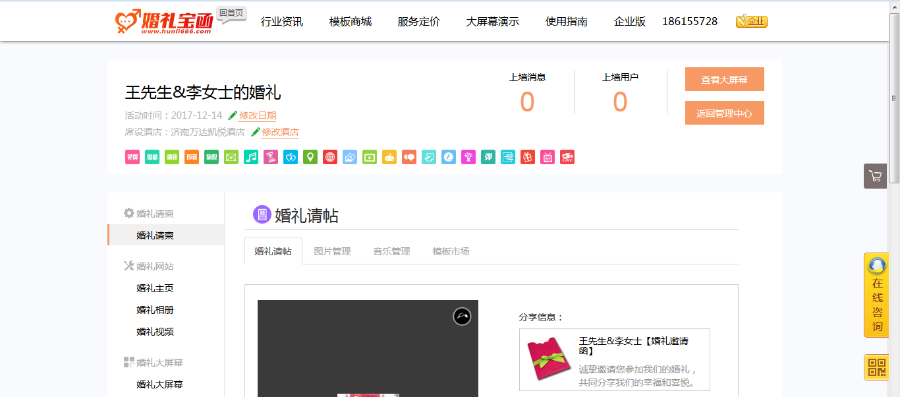Image resolution: width=900 pixels, height=397 pixels.
Task: Open 婚礼视频 in the sidebar
Action: point(155,332)
